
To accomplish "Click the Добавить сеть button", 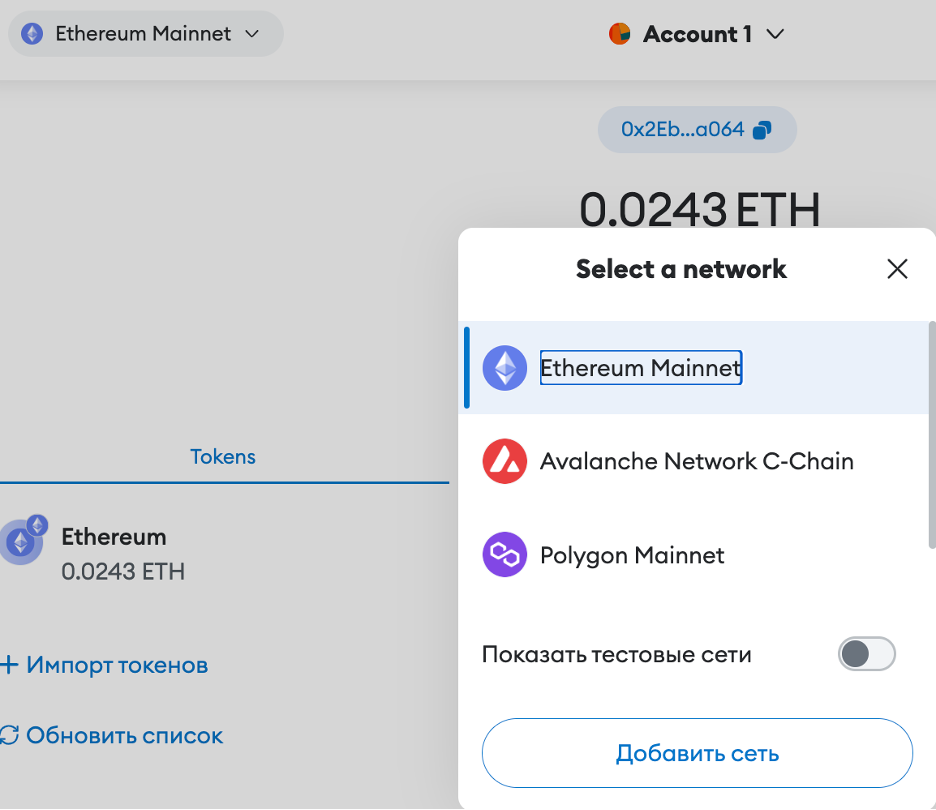I will [697, 753].
